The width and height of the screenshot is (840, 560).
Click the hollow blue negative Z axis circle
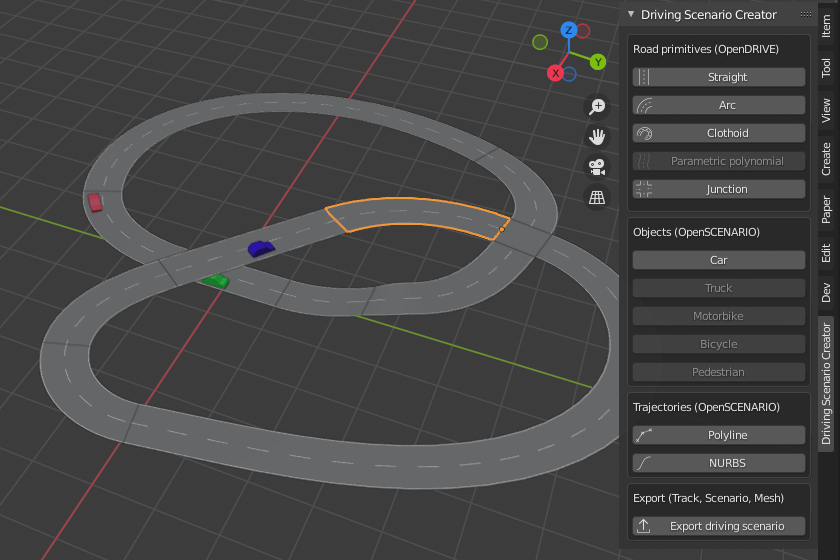tap(569, 74)
